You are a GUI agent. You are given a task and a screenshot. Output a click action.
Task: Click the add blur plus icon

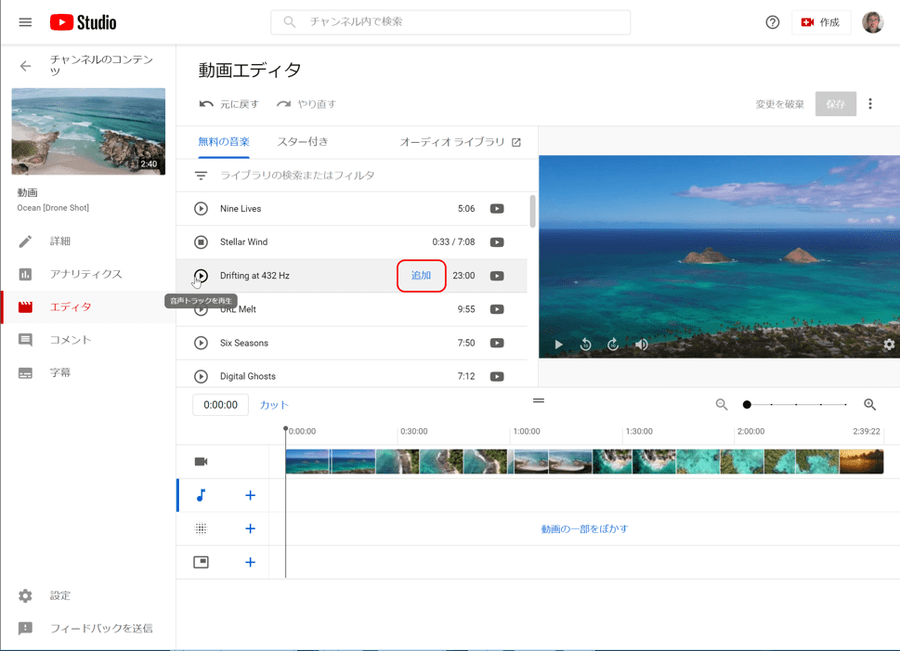(x=250, y=529)
